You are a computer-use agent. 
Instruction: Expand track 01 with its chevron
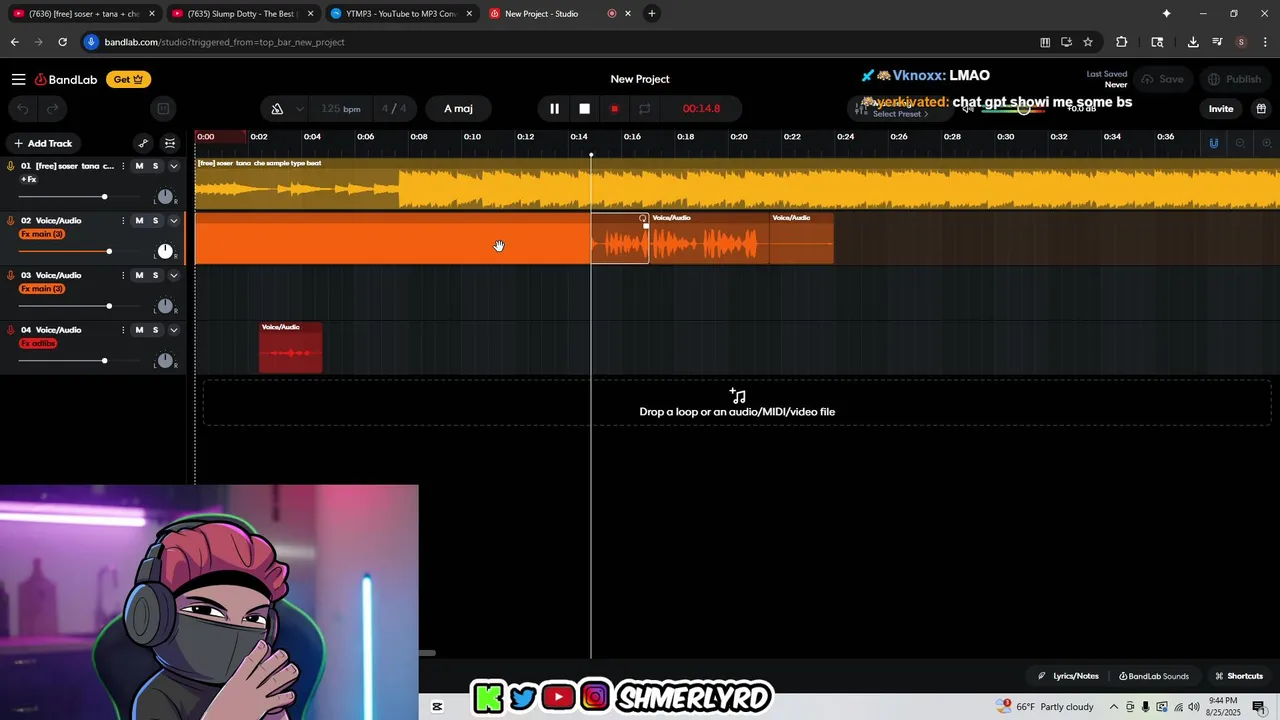click(173, 166)
